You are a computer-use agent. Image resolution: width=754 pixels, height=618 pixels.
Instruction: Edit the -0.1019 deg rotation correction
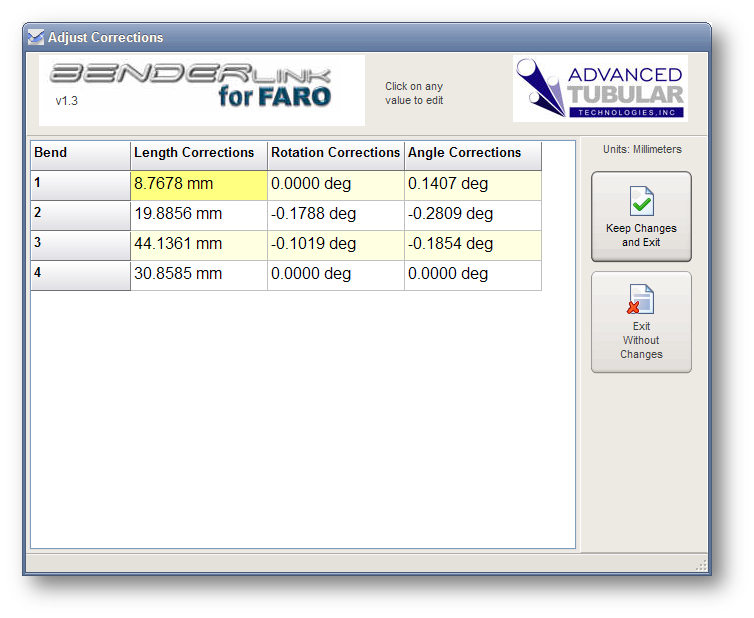335,244
